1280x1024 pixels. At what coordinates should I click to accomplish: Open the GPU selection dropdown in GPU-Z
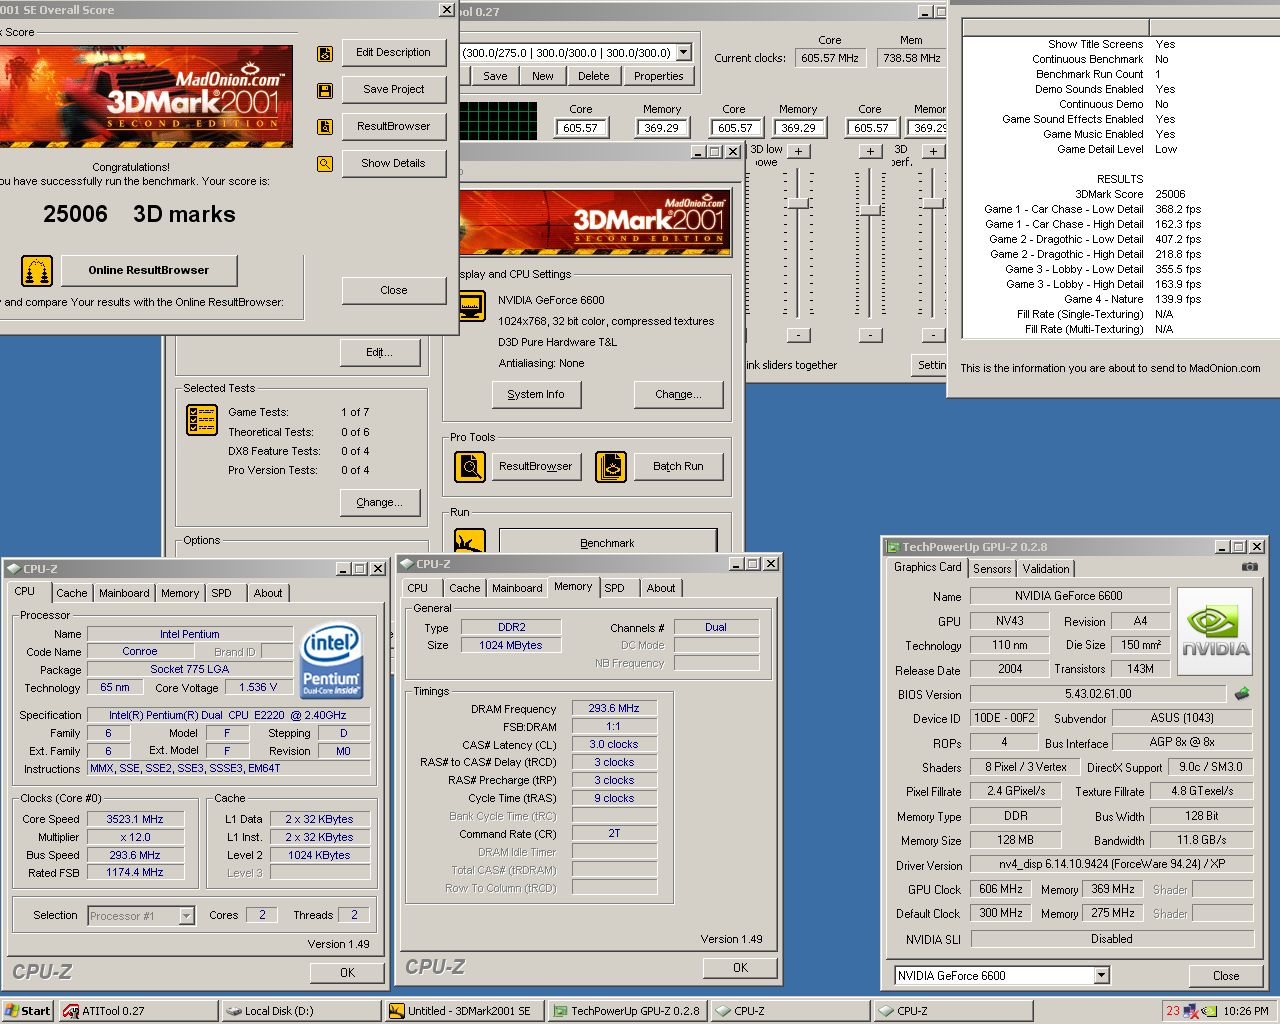pyautogui.click(x=1102, y=975)
